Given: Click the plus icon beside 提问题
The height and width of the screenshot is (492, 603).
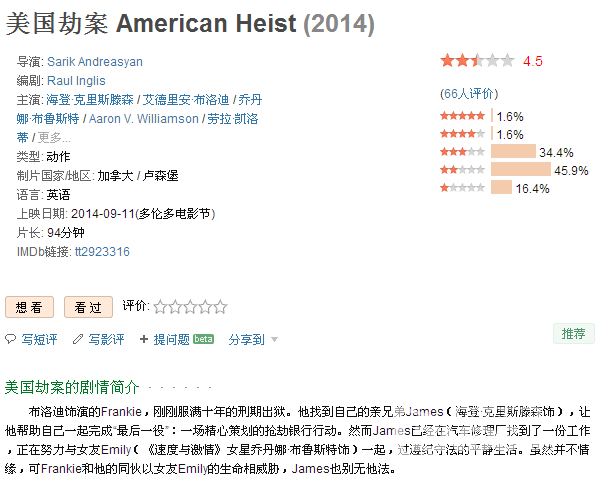Looking at the screenshot, I should click(x=144, y=339).
